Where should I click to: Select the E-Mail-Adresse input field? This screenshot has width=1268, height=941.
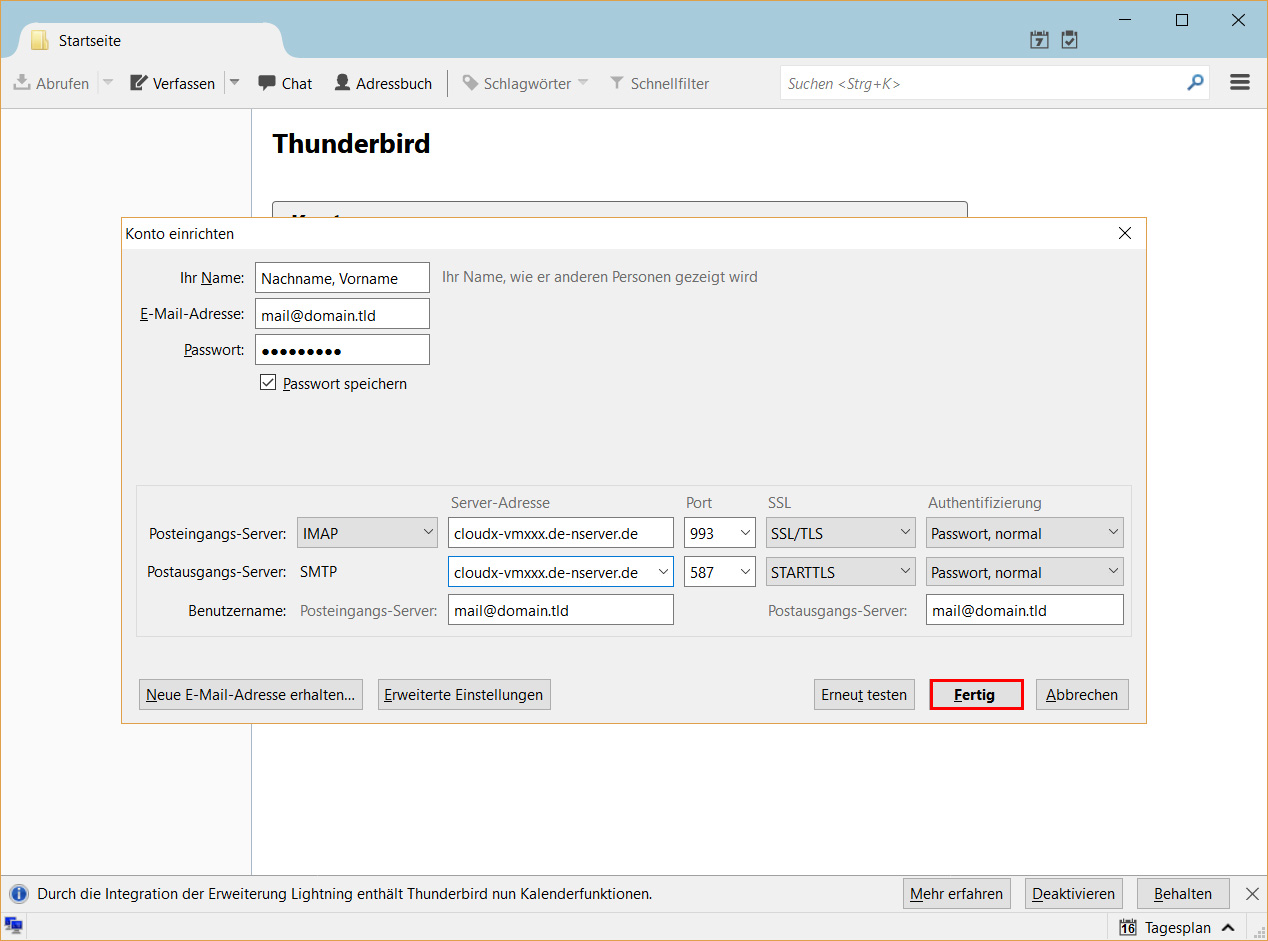pyautogui.click(x=342, y=313)
